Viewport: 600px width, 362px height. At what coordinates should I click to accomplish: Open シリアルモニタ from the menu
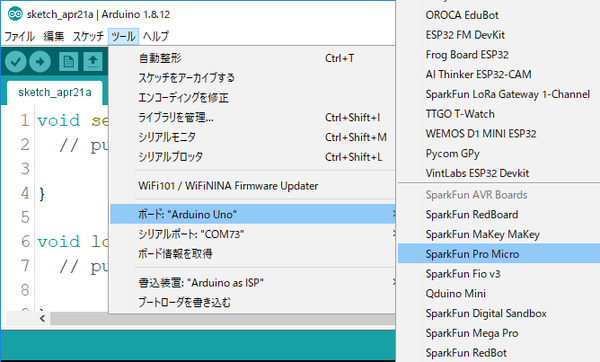point(253,137)
